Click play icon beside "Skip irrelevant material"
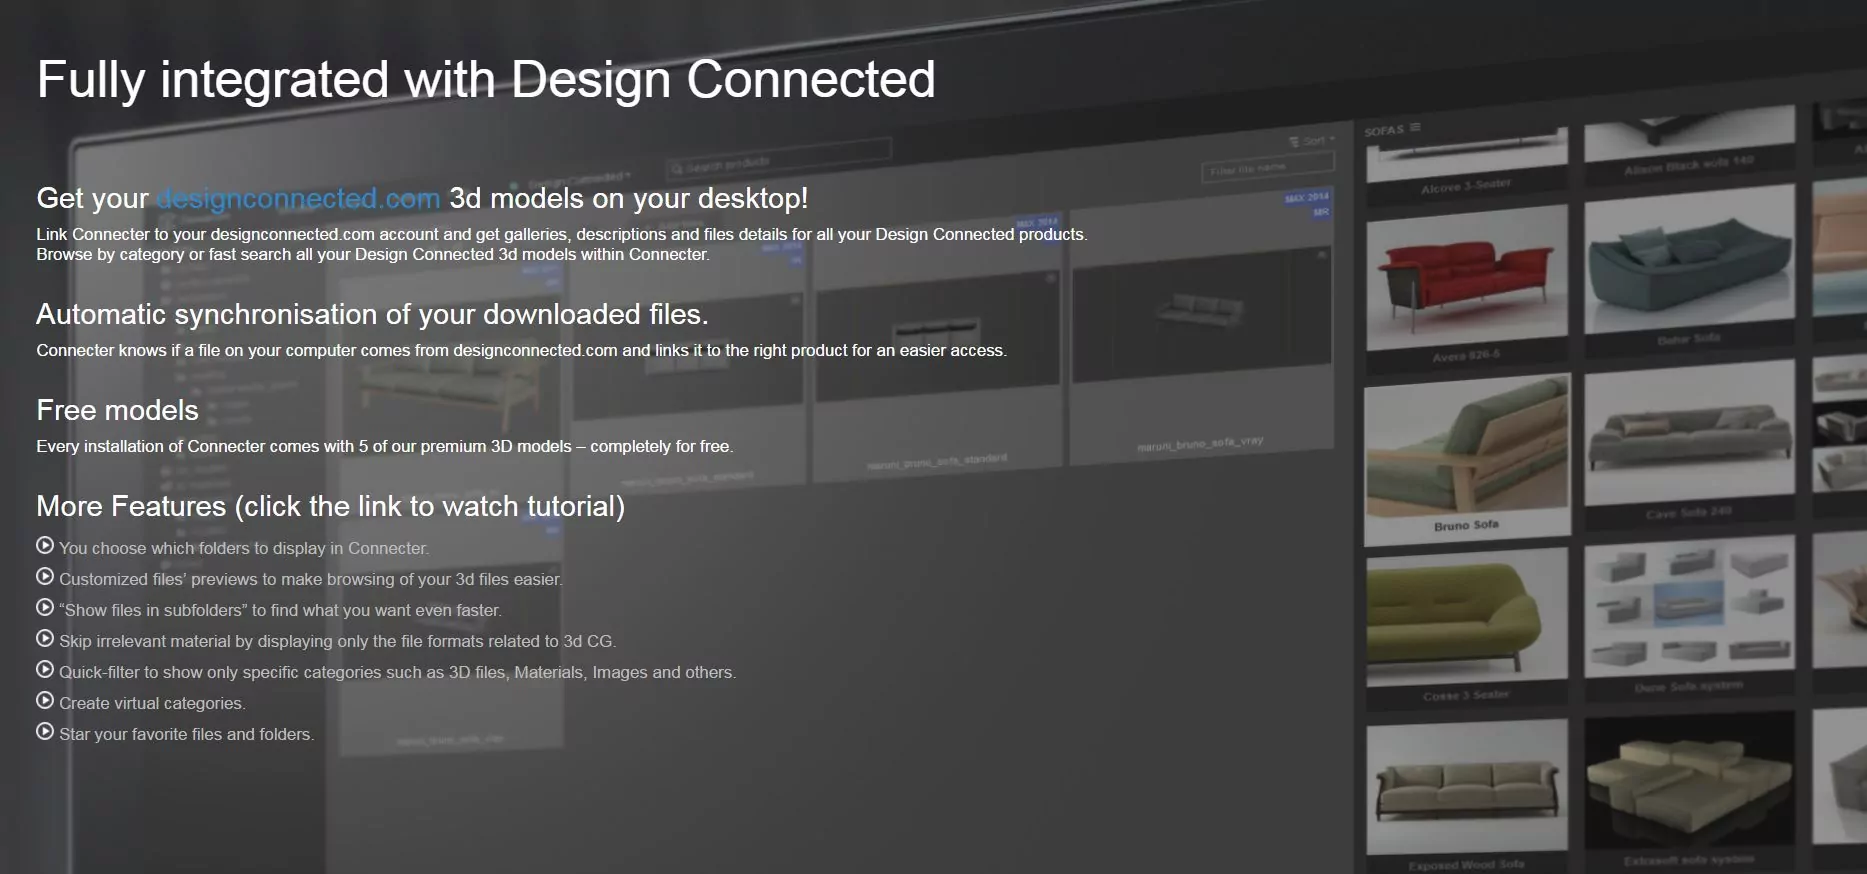This screenshot has height=874, width=1867. tap(45, 639)
